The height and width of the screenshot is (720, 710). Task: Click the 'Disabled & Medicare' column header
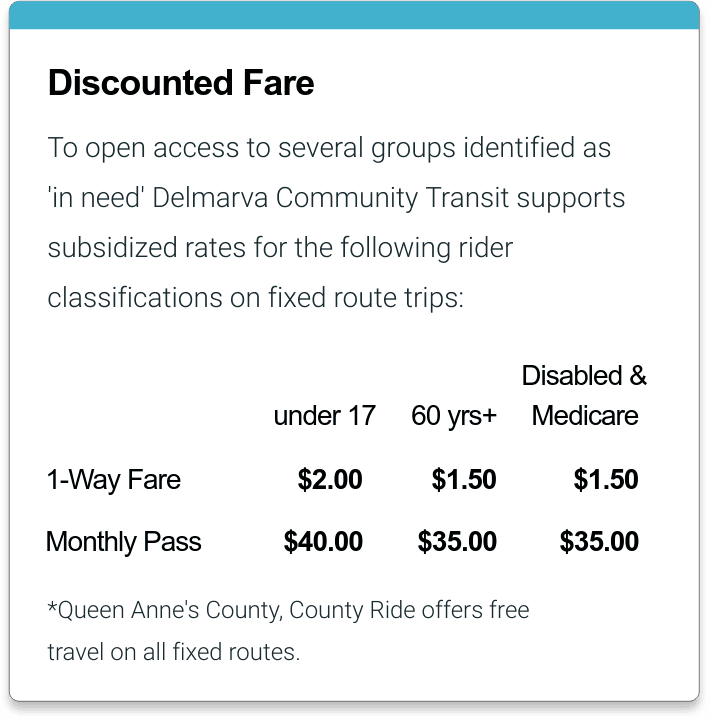point(584,396)
